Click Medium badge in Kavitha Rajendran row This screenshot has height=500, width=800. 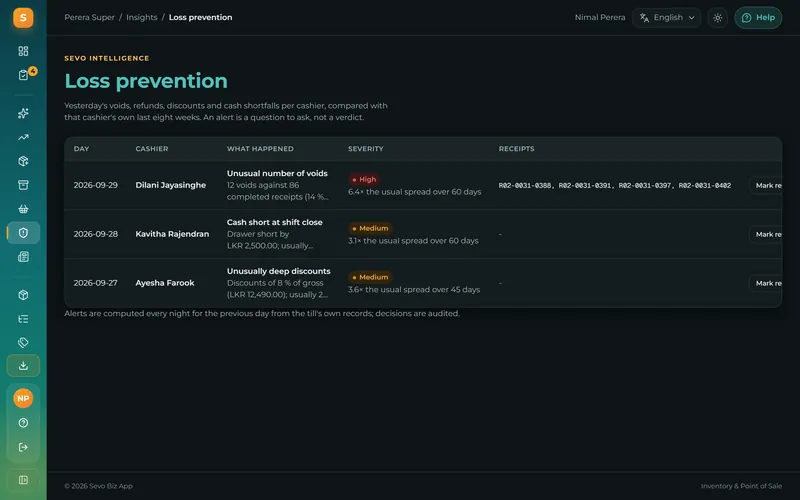(x=370, y=229)
